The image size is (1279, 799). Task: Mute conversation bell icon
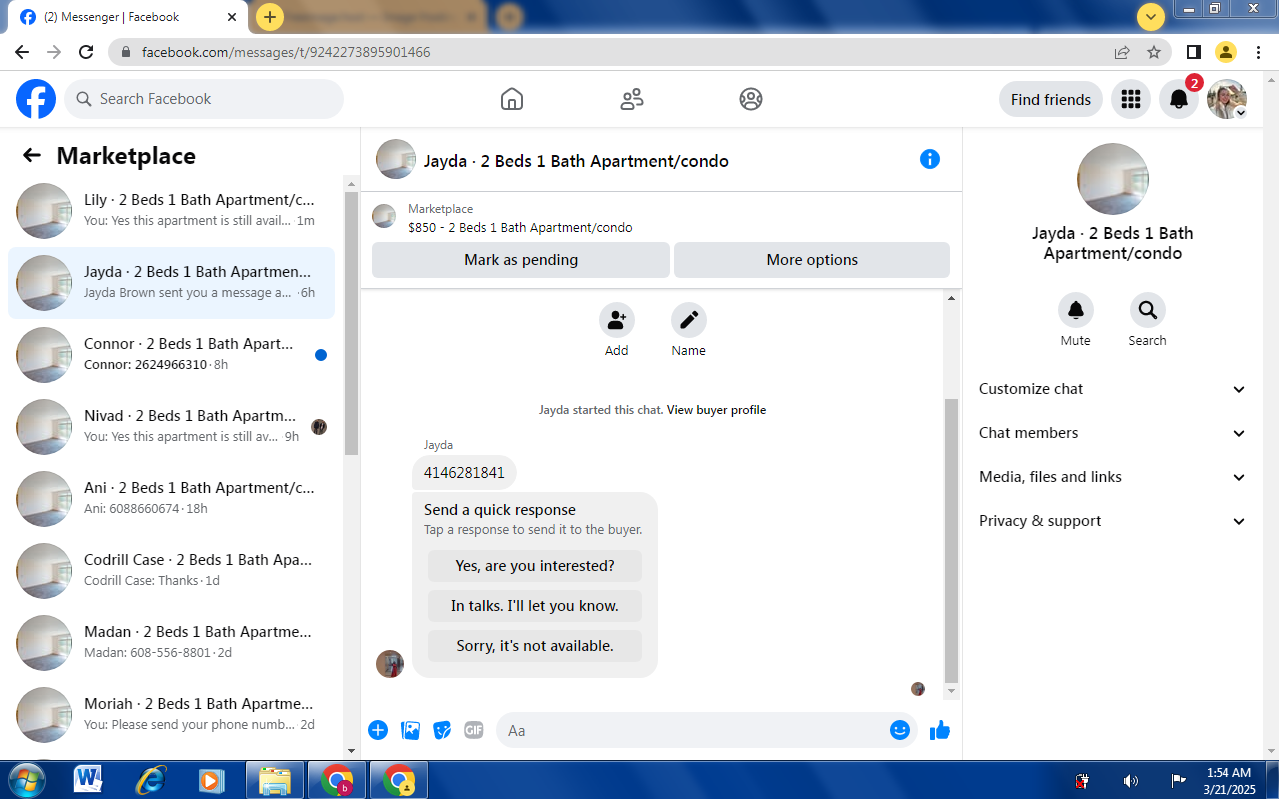coord(1076,310)
